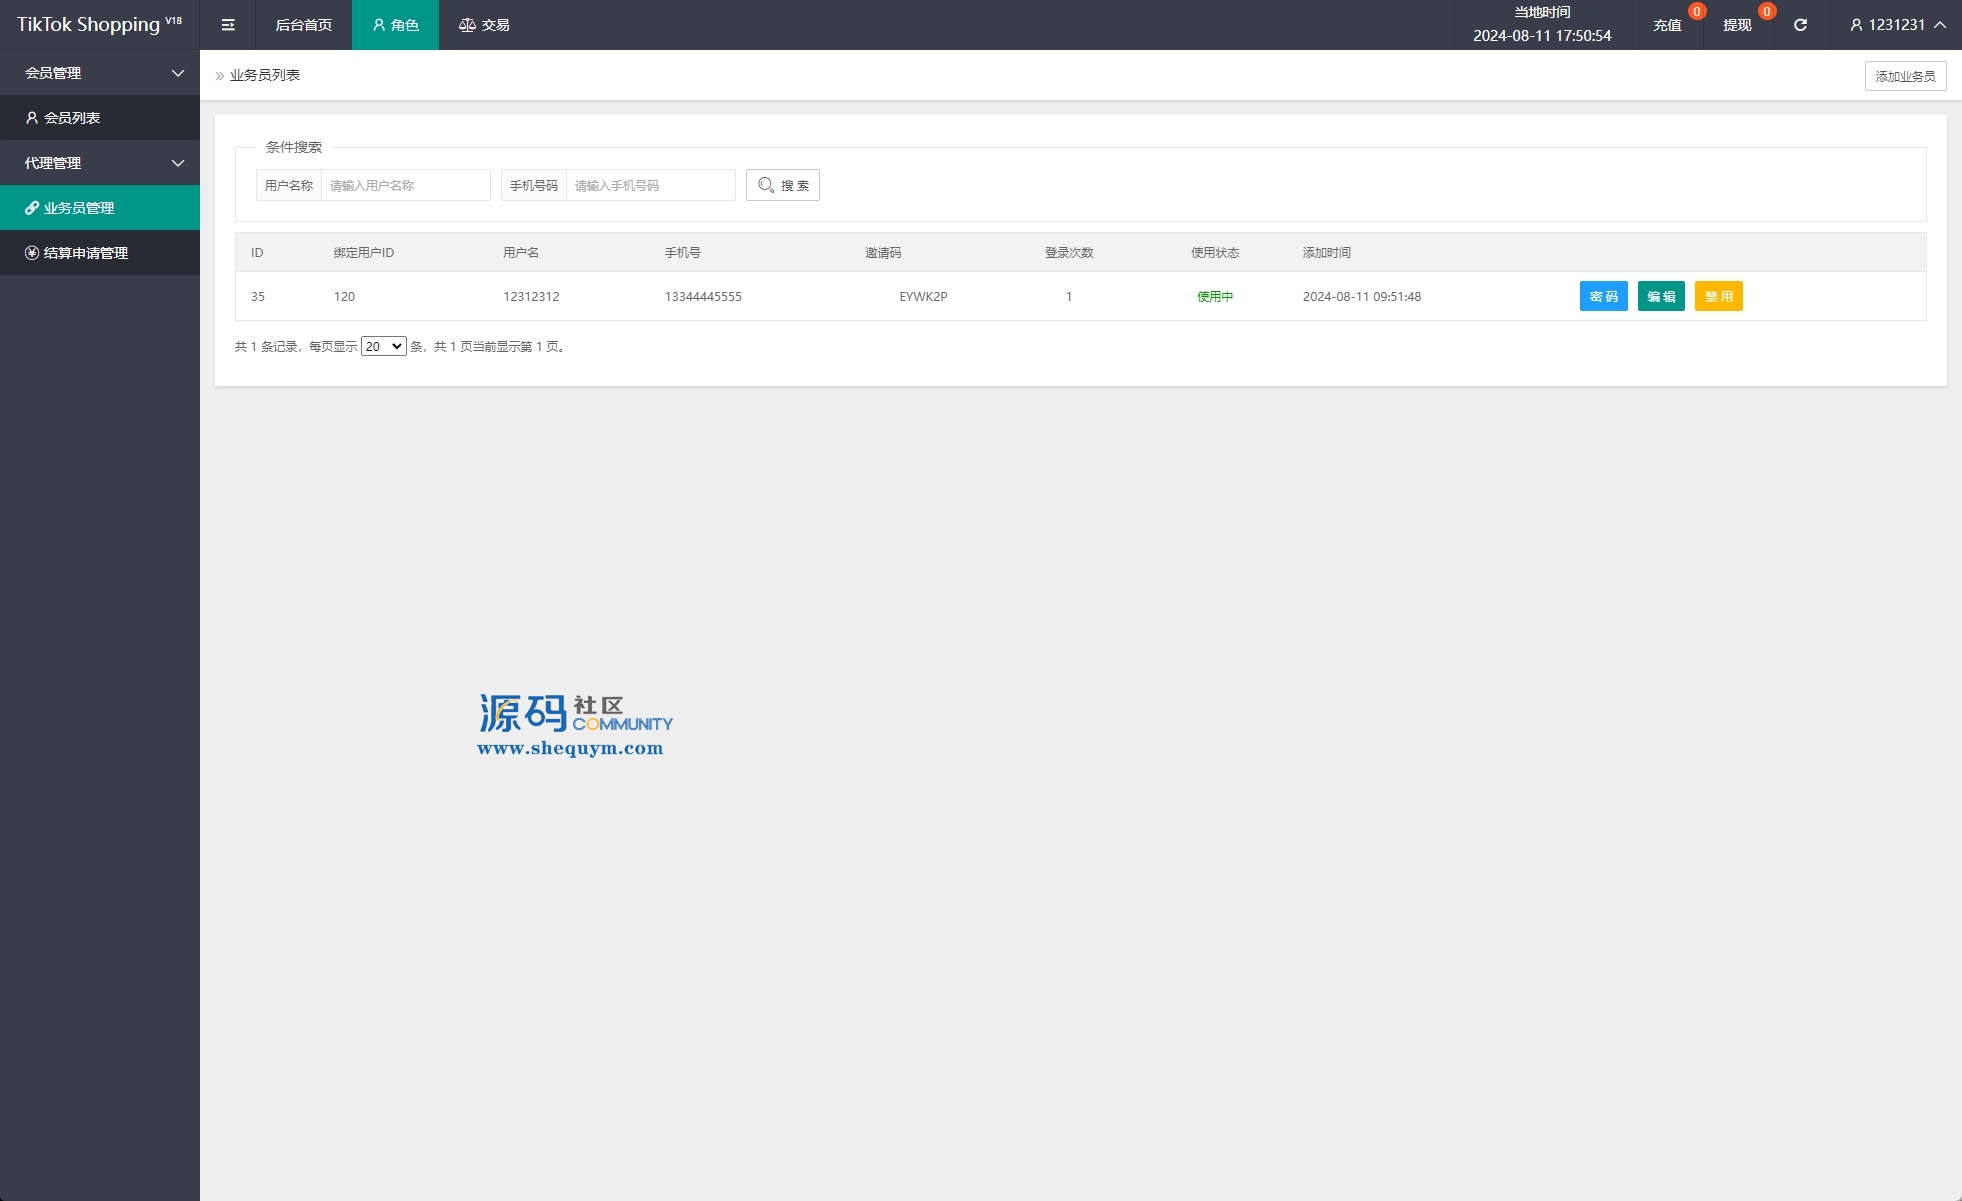1962x1201 pixels.
Task: Focus the 手机号码 search input
Action: click(651, 185)
